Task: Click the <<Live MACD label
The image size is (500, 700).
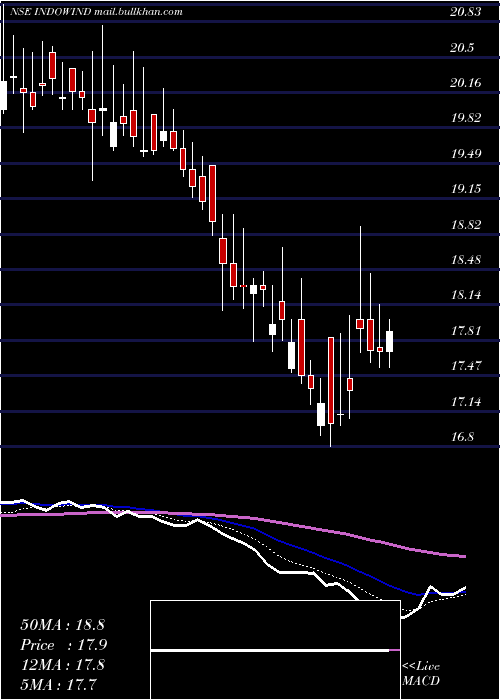Action: pos(421,674)
